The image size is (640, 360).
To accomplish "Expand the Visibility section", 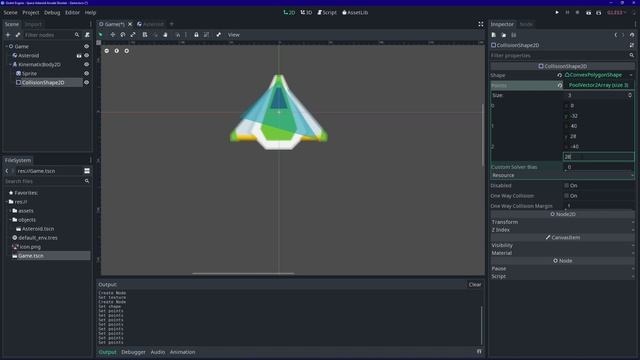I will (x=562, y=245).
